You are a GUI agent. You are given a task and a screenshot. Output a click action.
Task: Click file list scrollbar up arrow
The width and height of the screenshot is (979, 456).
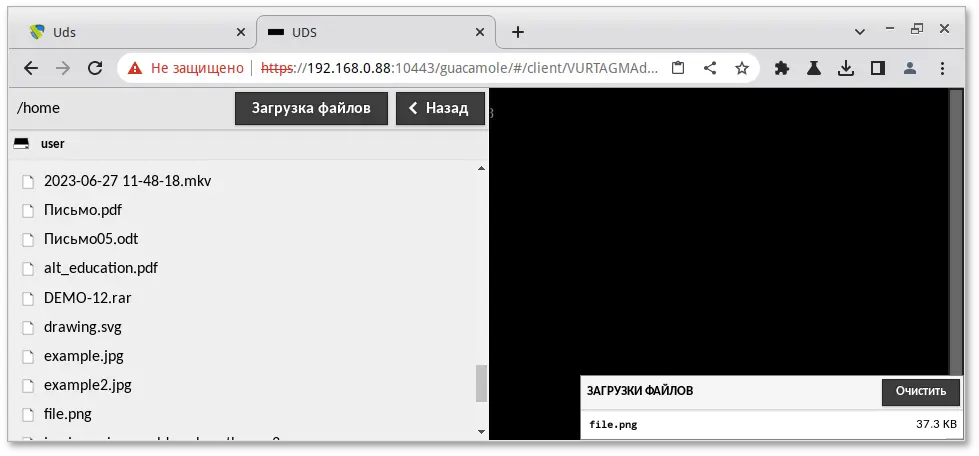coord(481,168)
